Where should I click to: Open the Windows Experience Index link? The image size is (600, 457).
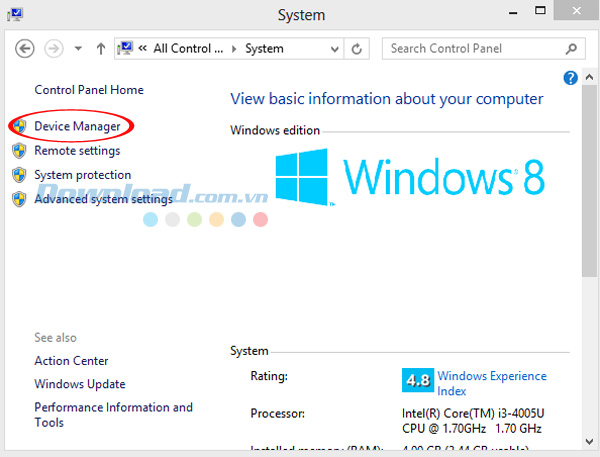pos(492,384)
